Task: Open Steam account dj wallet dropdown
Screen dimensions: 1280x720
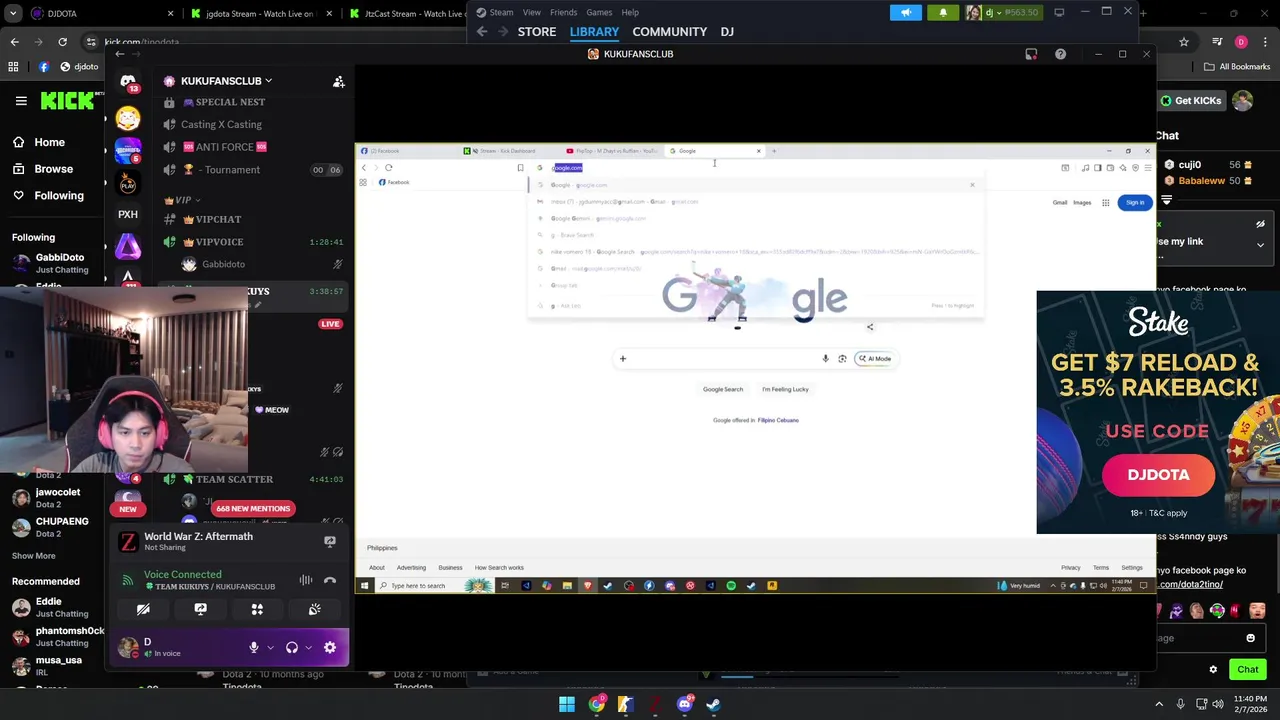Action: [x=1003, y=13]
